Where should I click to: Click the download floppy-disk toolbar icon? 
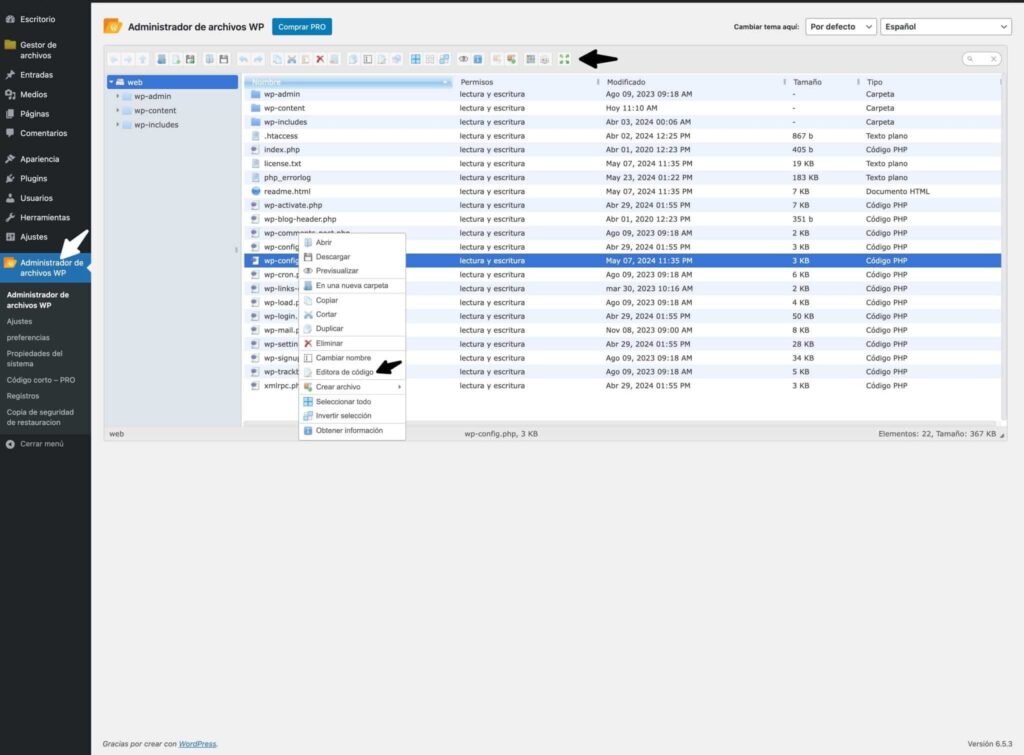[224, 59]
